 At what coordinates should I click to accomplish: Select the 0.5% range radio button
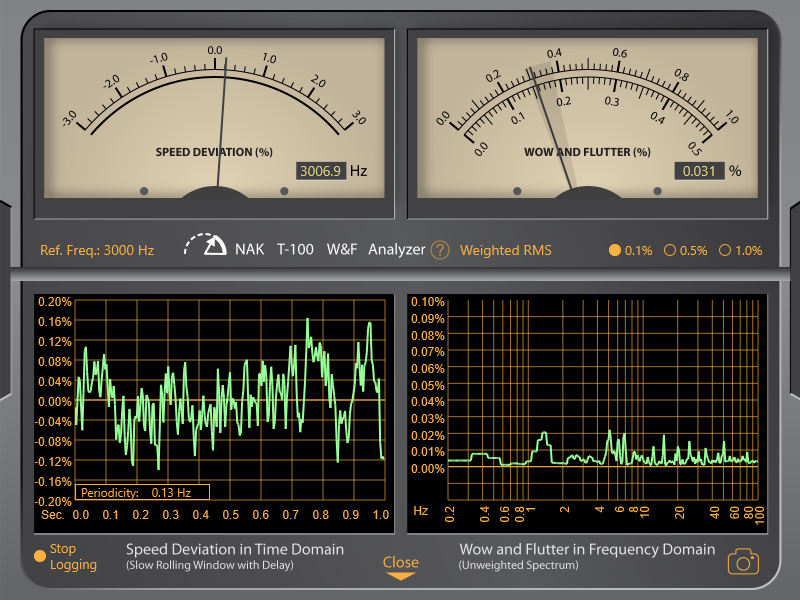pyautogui.click(x=670, y=251)
